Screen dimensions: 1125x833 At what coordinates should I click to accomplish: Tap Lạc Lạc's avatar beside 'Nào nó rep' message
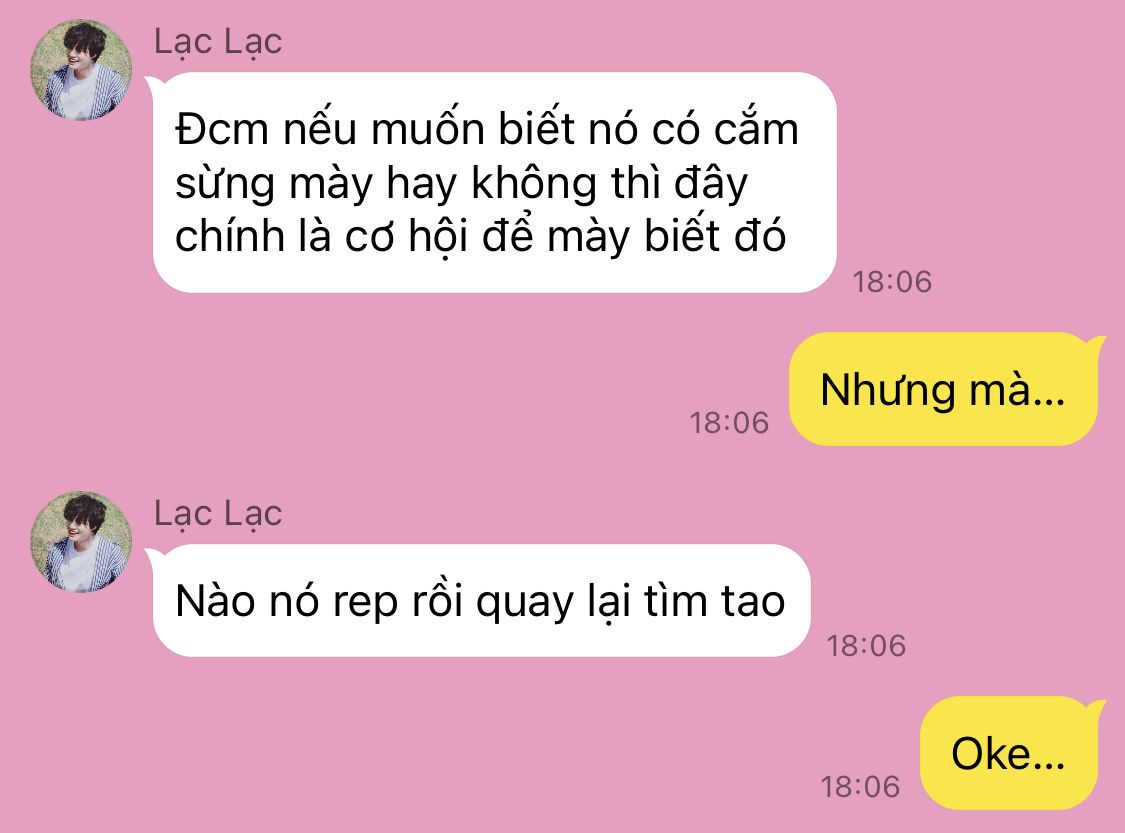(x=81, y=542)
